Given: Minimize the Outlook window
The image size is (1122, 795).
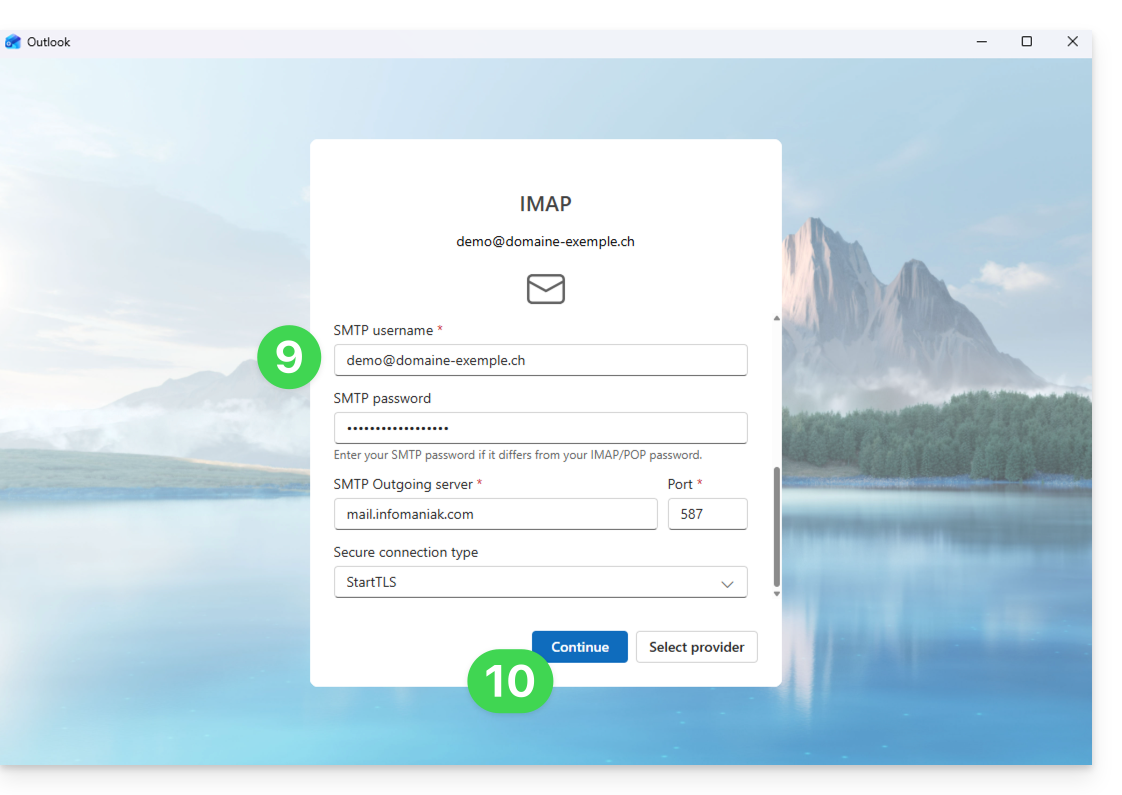Looking at the screenshot, I should [981, 42].
